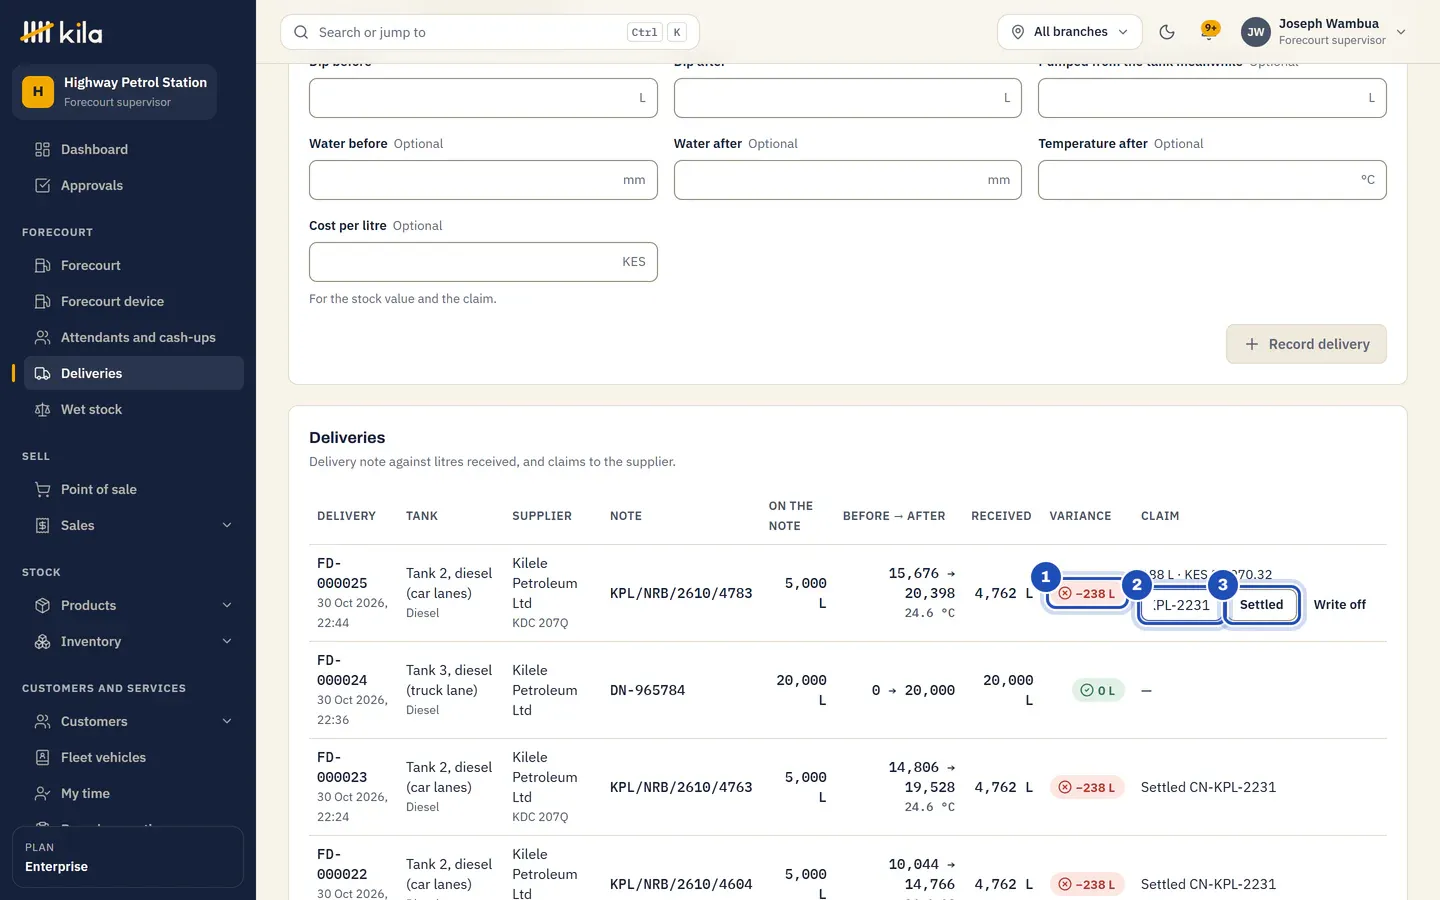Click Fleet vehicles icon

[42, 757]
